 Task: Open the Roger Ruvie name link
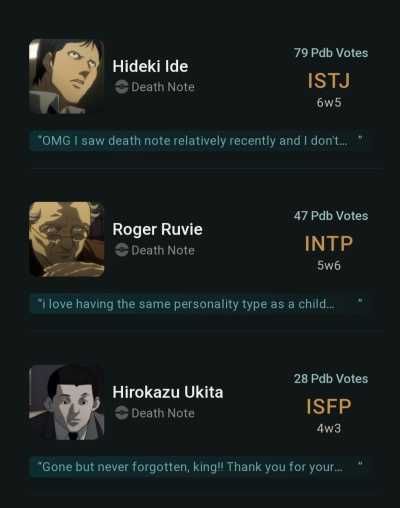tap(157, 229)
